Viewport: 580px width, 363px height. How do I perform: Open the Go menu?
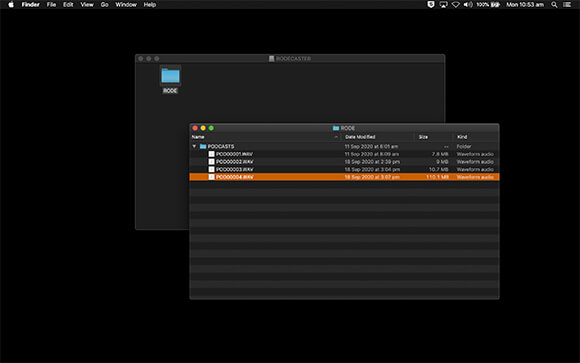[105, 4]
